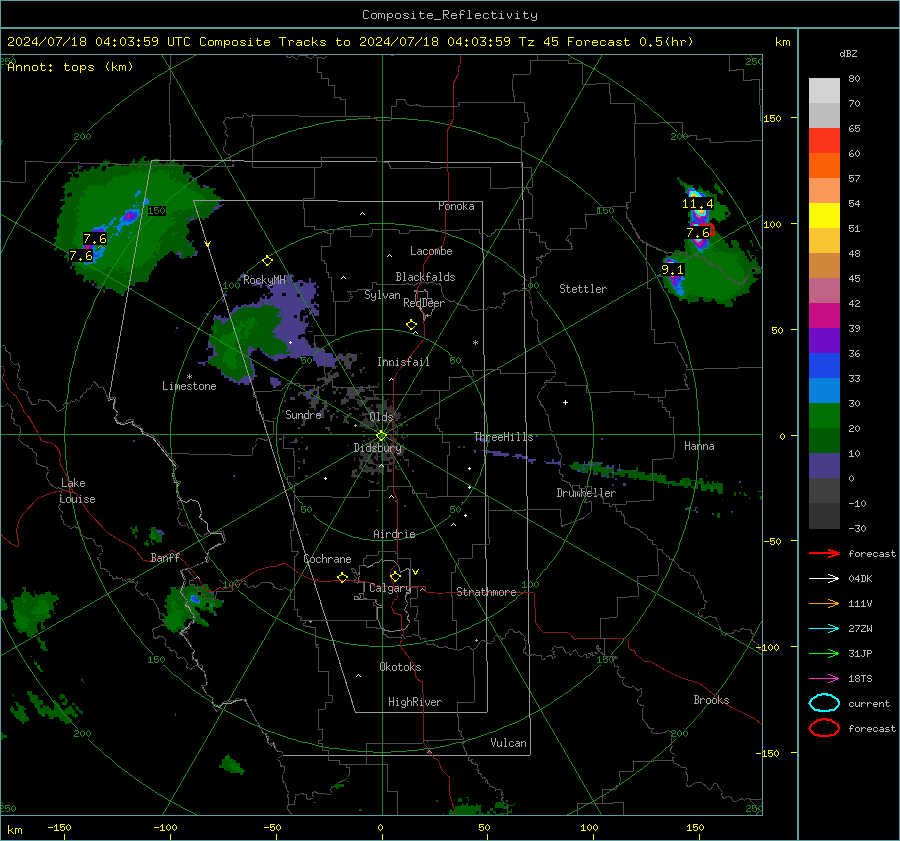Choose the green 31JP arrow icon
Image resolution: width=900 pixels, height=841 pixels.
click(824, 653)
